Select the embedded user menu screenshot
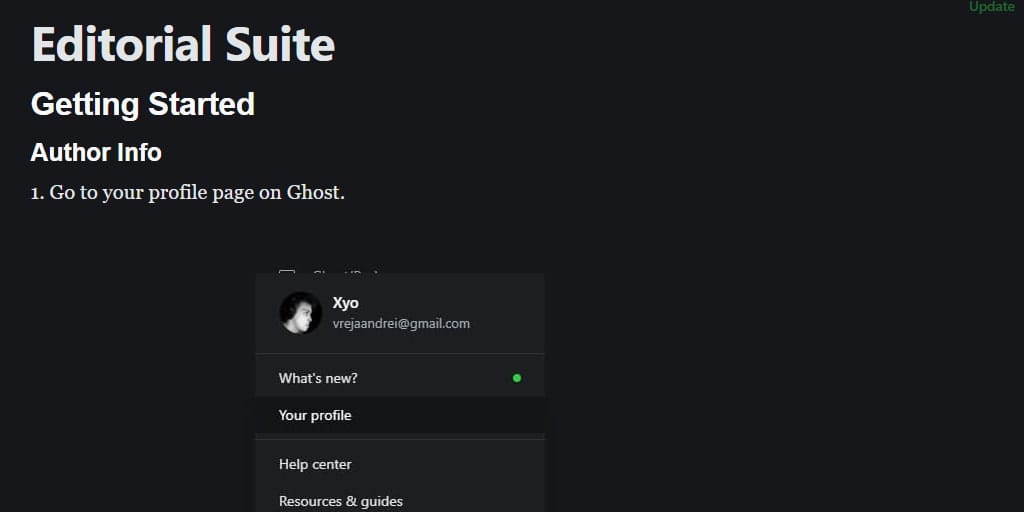1024x512 pixels. tap(400, 391)
